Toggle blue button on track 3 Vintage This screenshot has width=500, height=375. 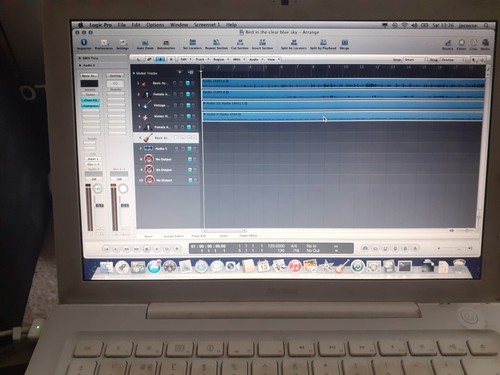tap(188, 105)
